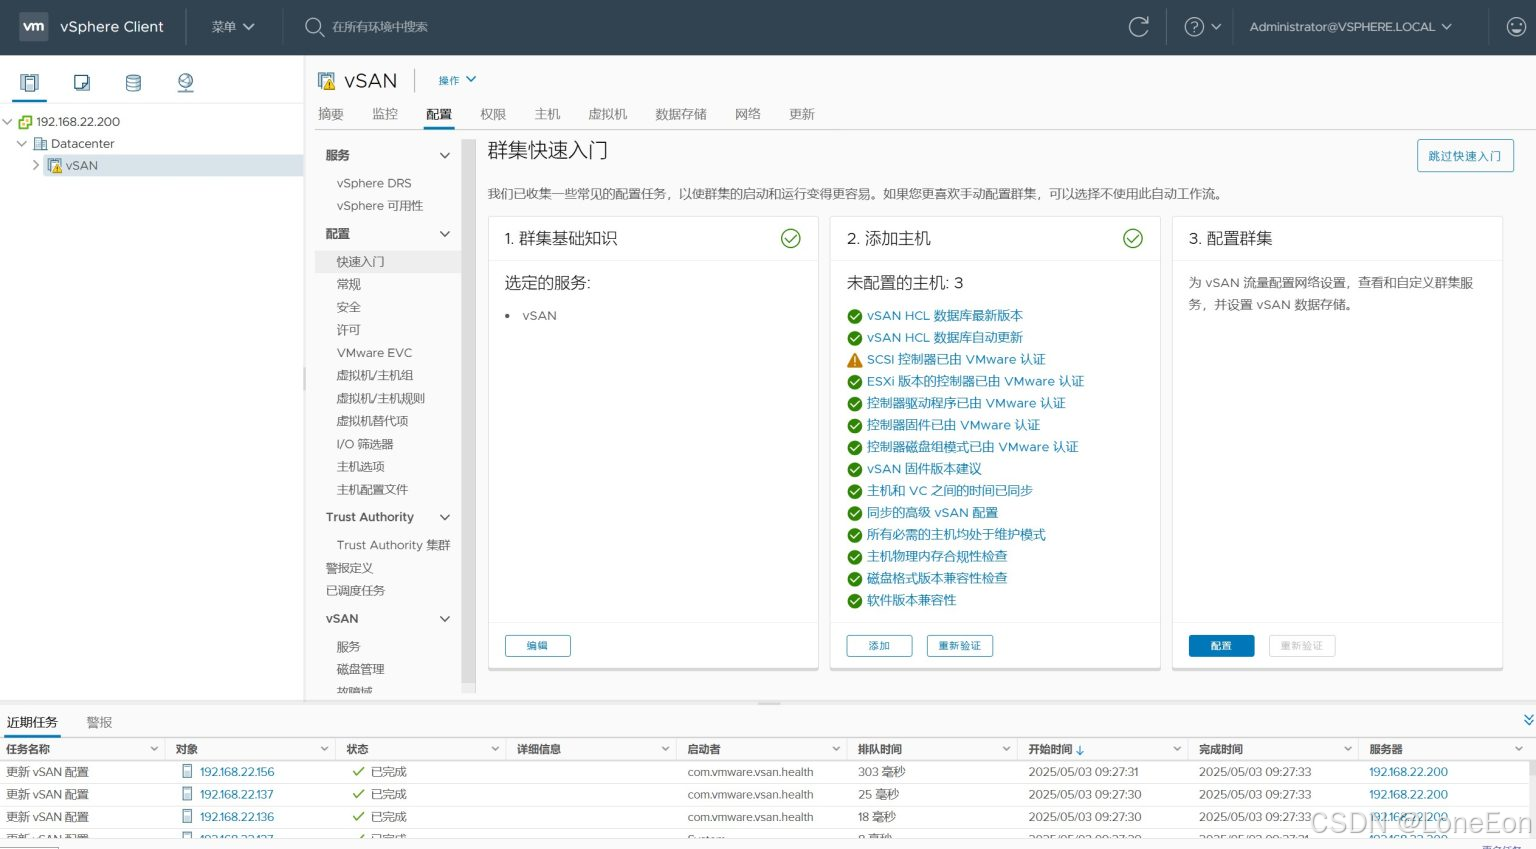Collapse recent tasks panel with double chevron
Image resolution: width=1536 pixels, height=849 pixels.
coord(1528,720)
